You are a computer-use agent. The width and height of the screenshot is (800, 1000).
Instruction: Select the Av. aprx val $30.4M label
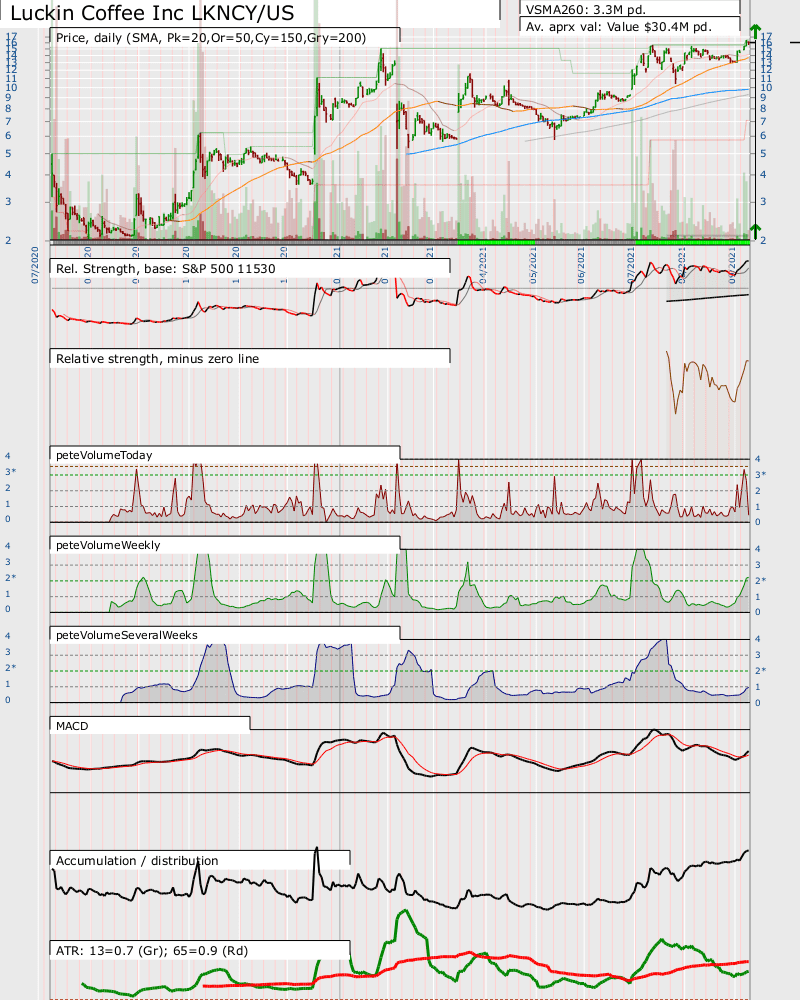tap(618, 27)
